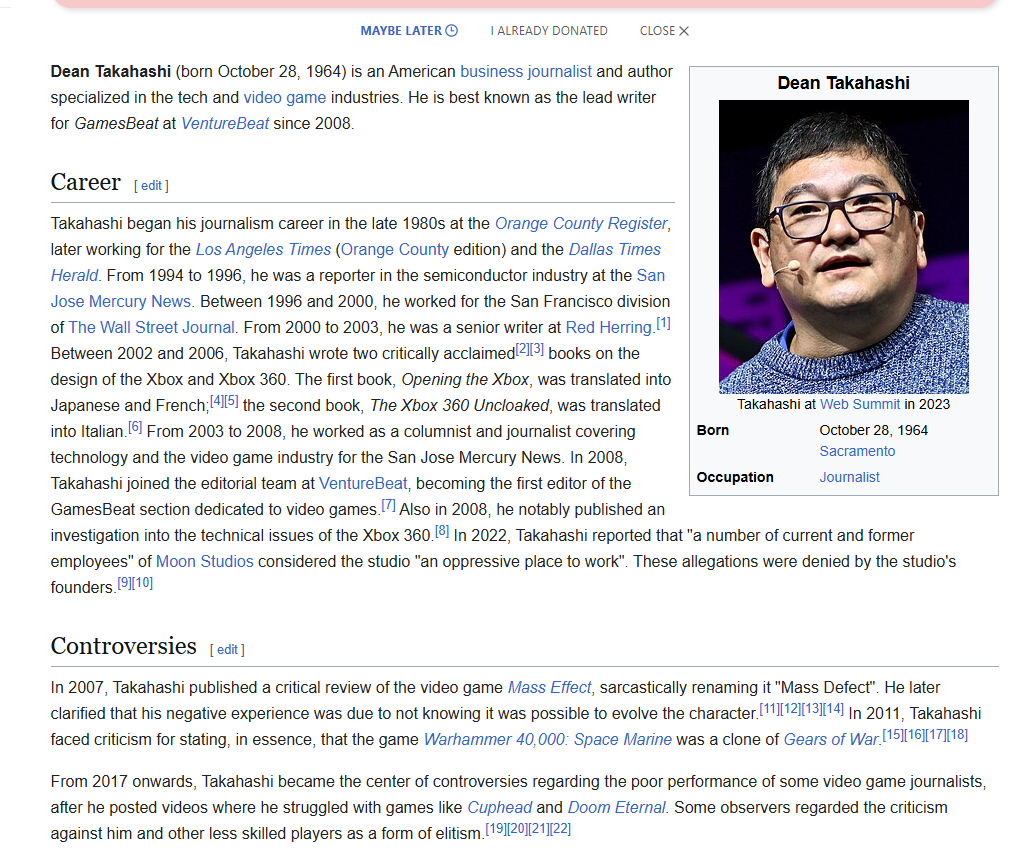Open the video game link
The image size is (1029, 862).
click(285, 98)
